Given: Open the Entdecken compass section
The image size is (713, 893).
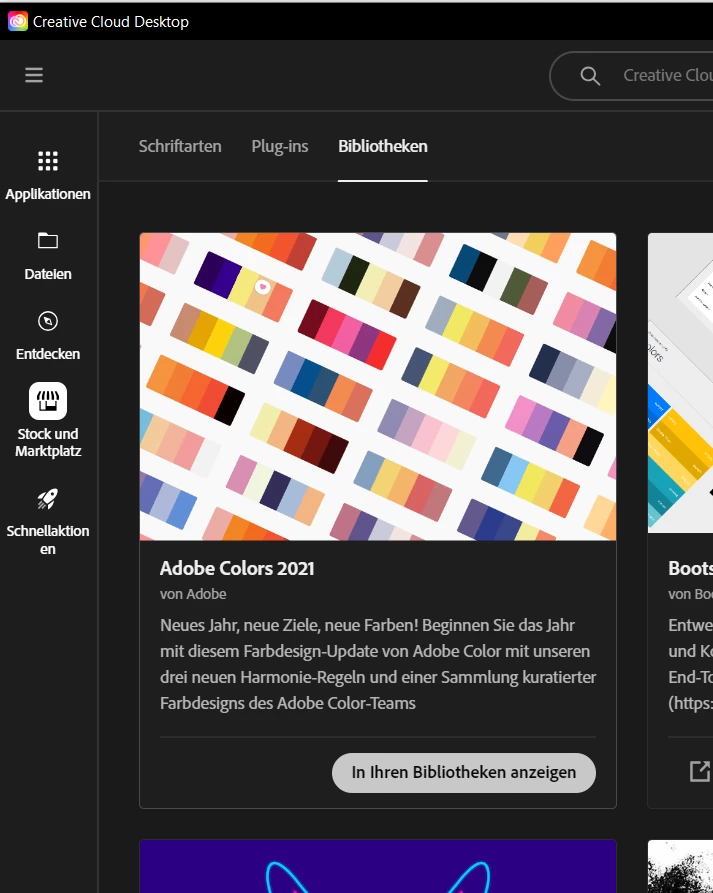Looking at the screenshot, I should pyautogui.click(x=48, y=336).
